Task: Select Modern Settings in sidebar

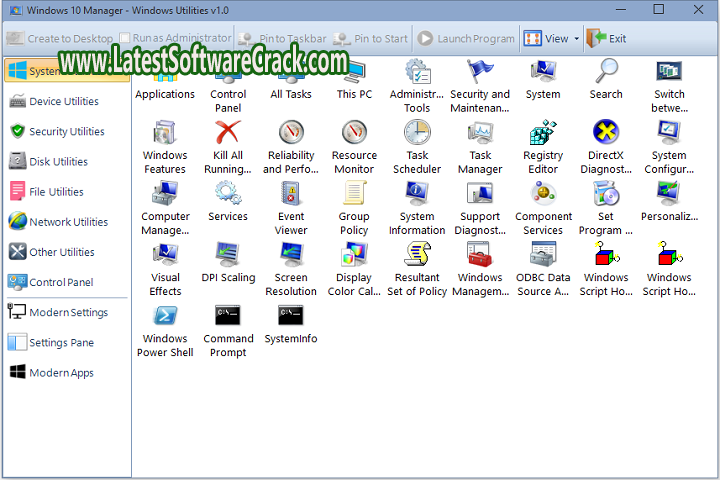Action: 66,312
